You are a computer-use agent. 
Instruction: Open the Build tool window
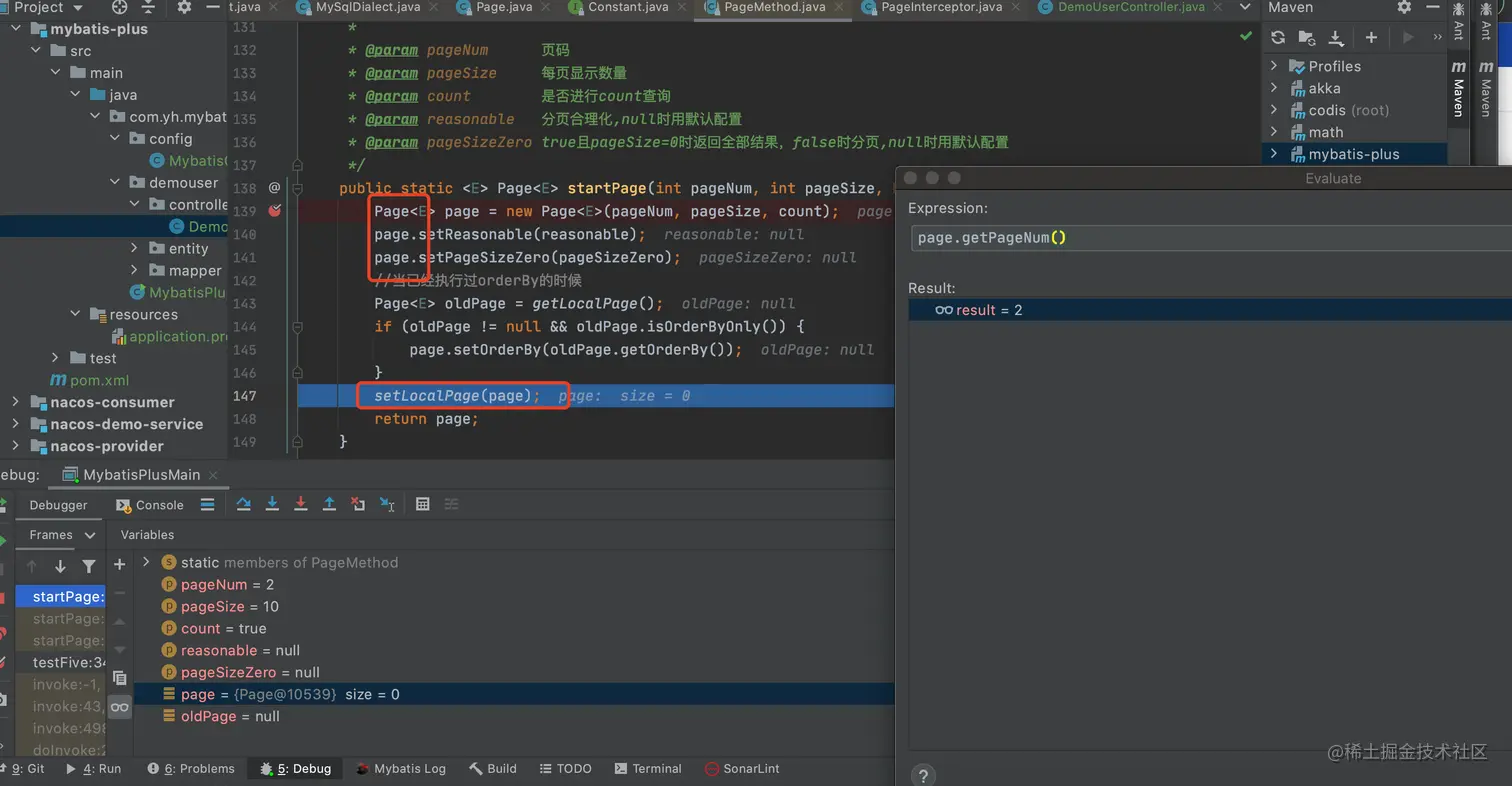492,769
